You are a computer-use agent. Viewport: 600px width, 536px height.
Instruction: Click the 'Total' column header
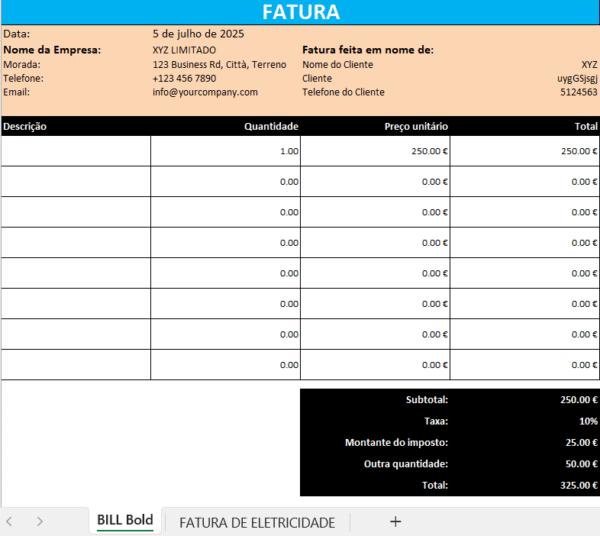point(586,127)
